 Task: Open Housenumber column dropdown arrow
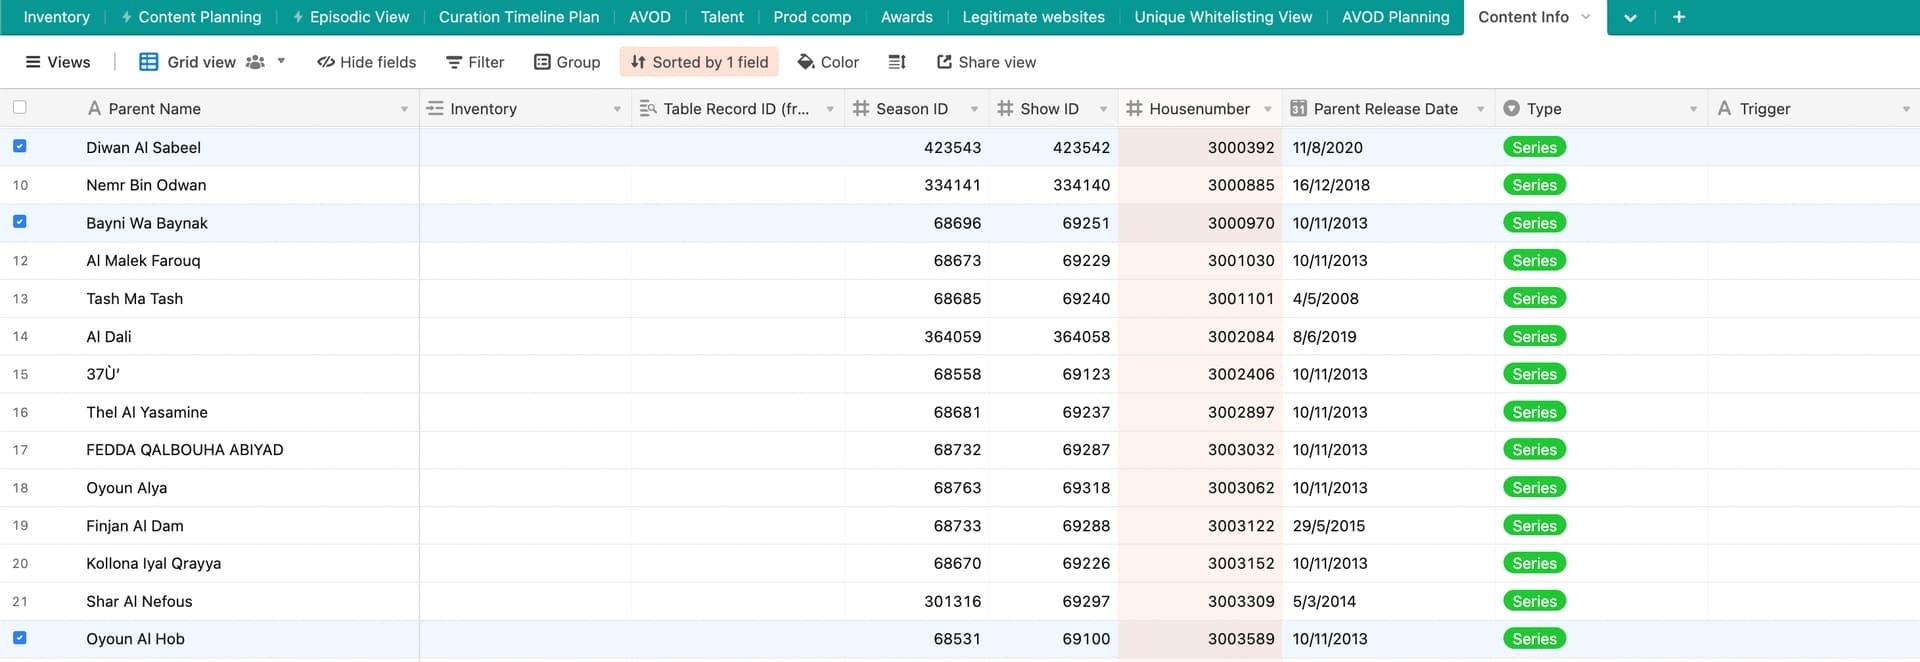pyautogui.click(x=1267, y=109)
